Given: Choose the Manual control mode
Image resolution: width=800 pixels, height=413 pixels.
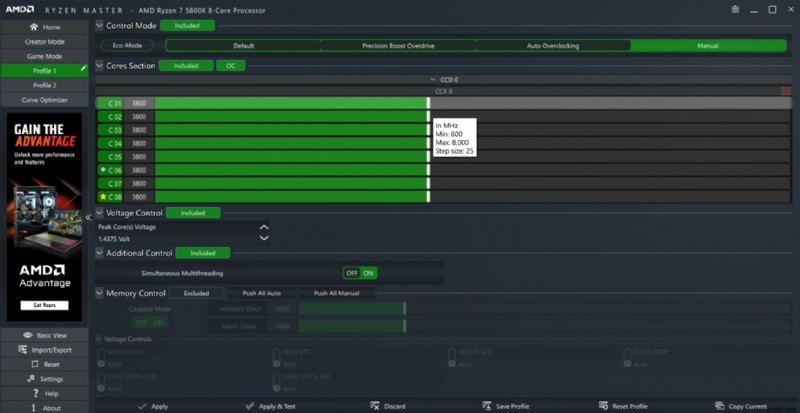Looking at the screenshot, I should click(x=708, y=45).
